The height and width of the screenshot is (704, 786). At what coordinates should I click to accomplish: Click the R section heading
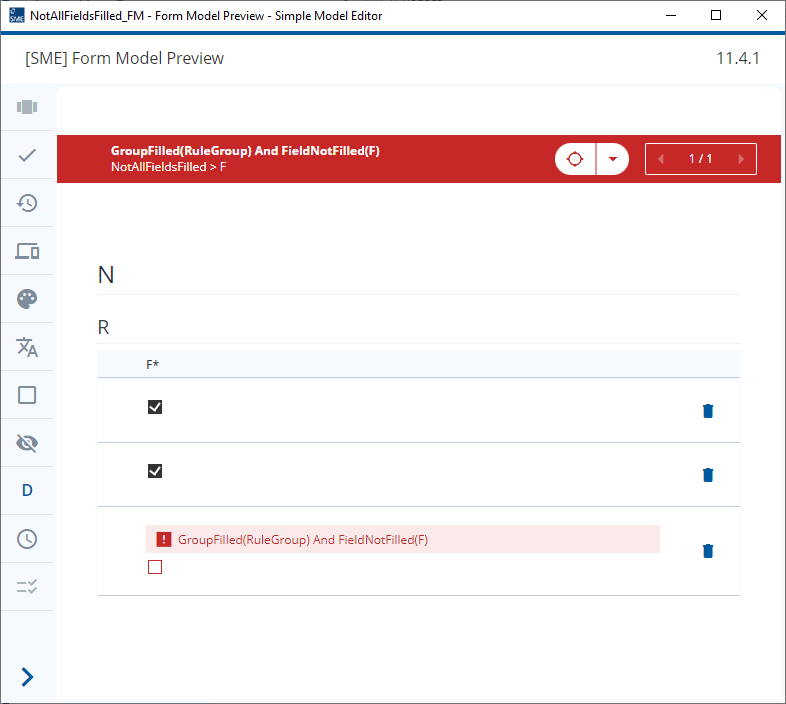pos(103,327)
